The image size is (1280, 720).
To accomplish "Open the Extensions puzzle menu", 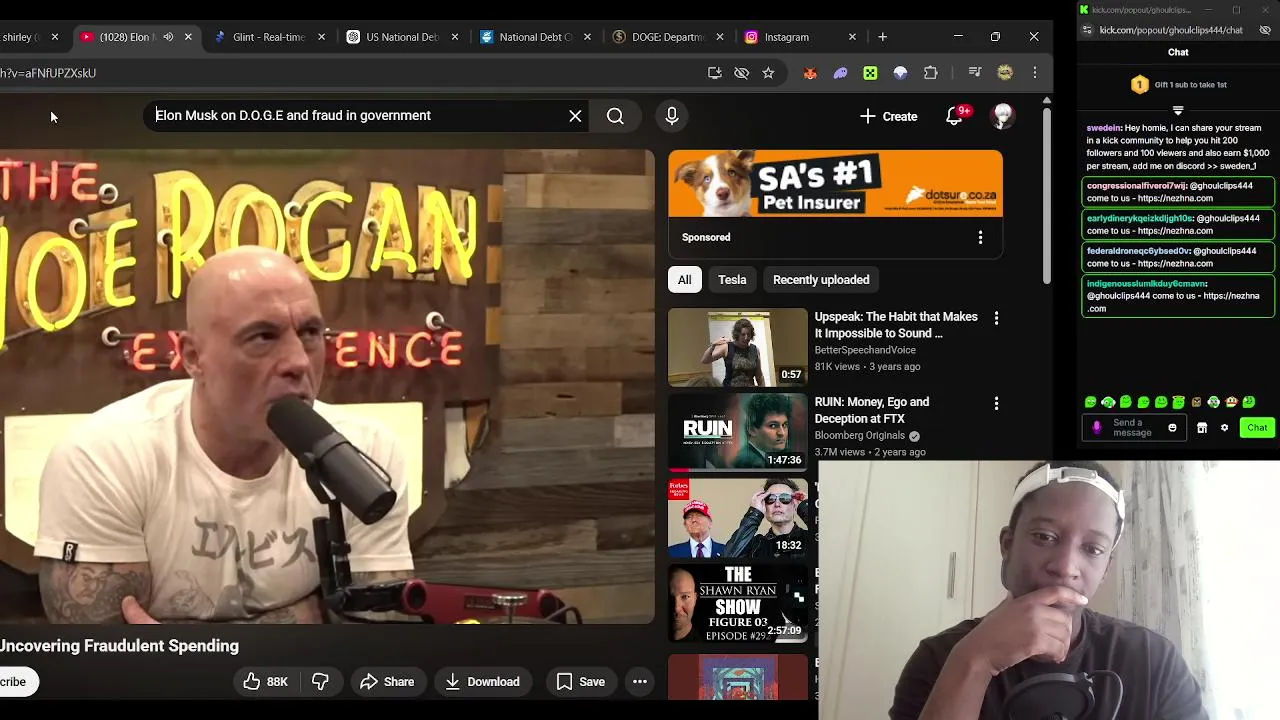I will [931, 73].
